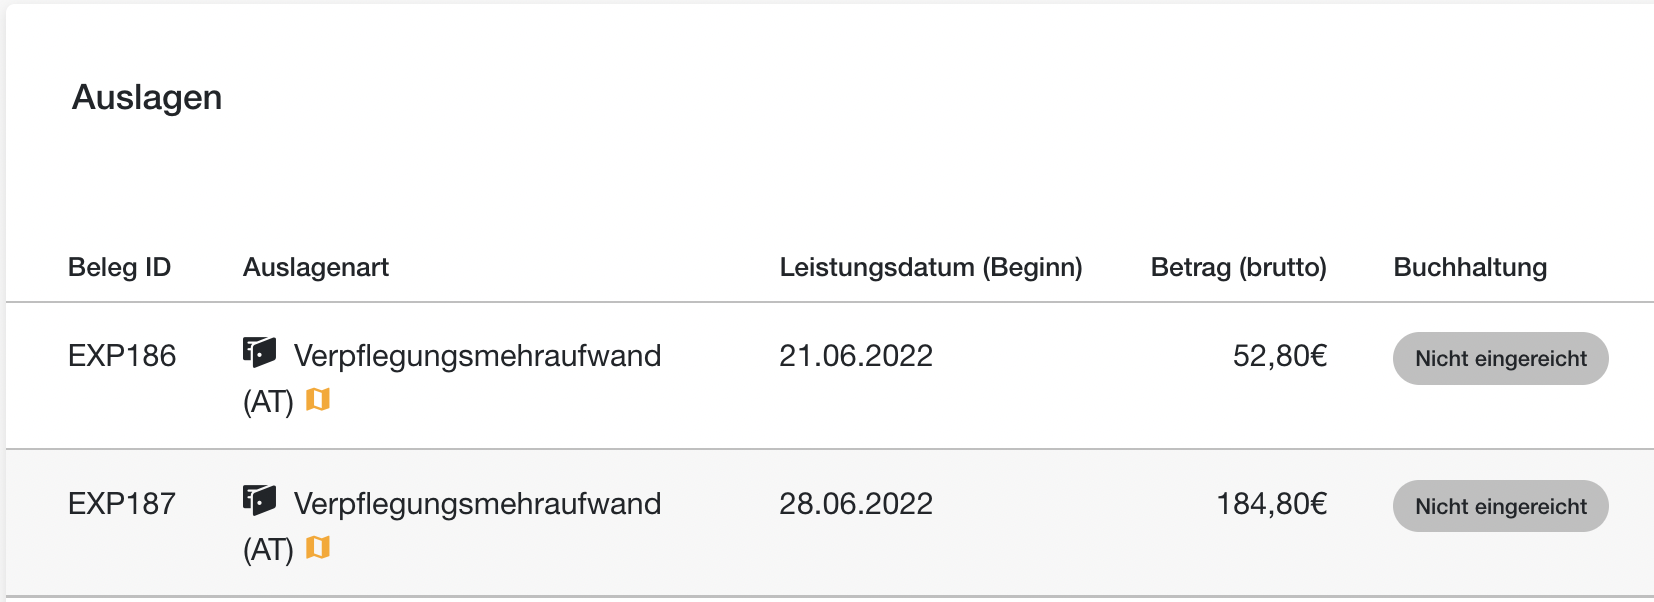Image resolution: width=1654 pixels, height=602 pixels.
Task: Click the wallet icon in EXP186 row
Action: click(259, 352)
